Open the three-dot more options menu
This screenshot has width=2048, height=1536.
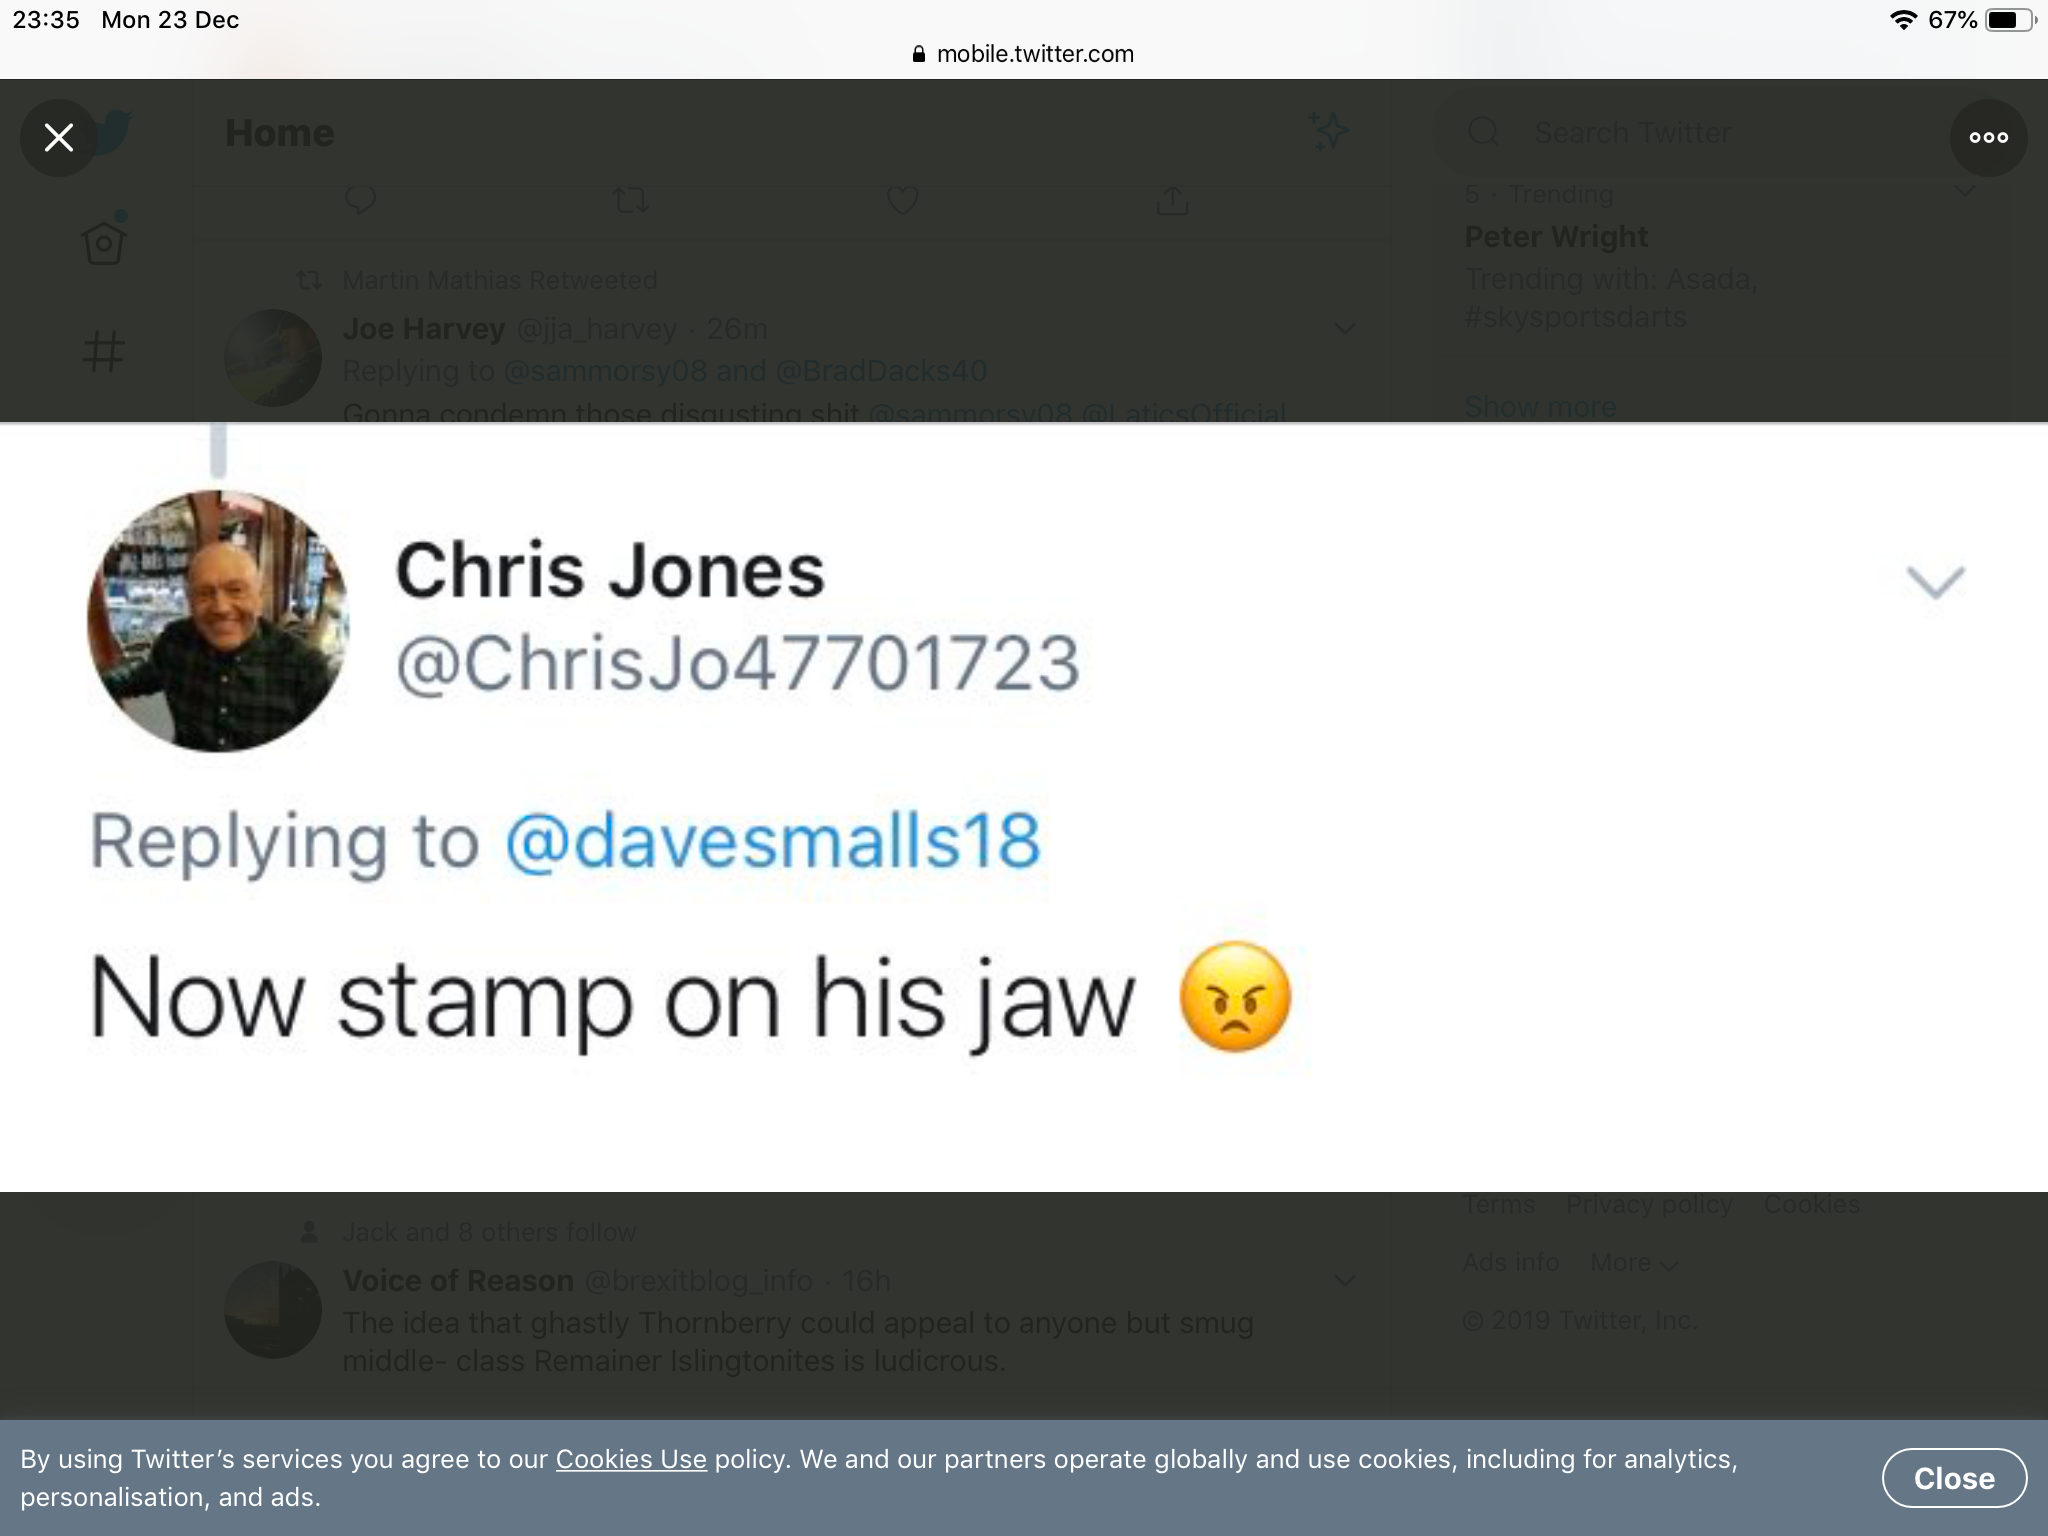pyautogui.click(x=1988, y=138)
